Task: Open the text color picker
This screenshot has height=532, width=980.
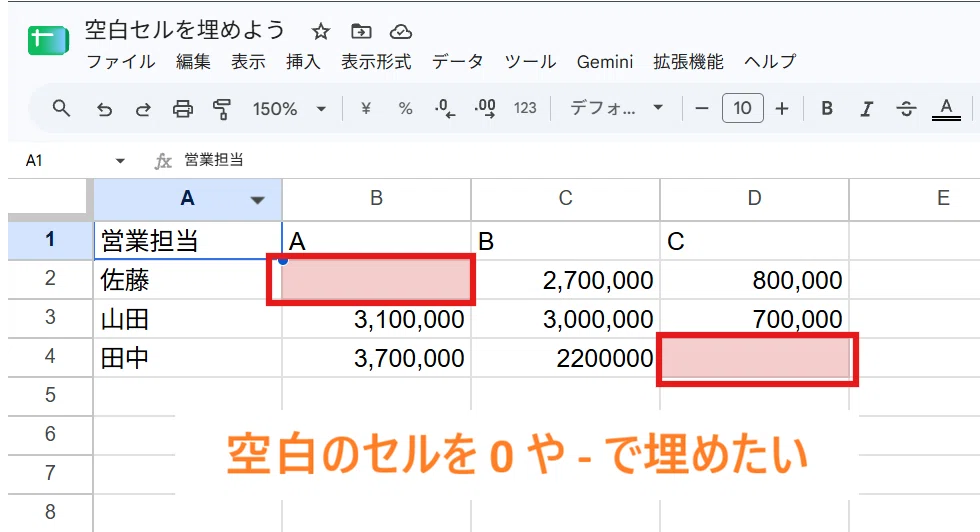Action: [946, 109]
